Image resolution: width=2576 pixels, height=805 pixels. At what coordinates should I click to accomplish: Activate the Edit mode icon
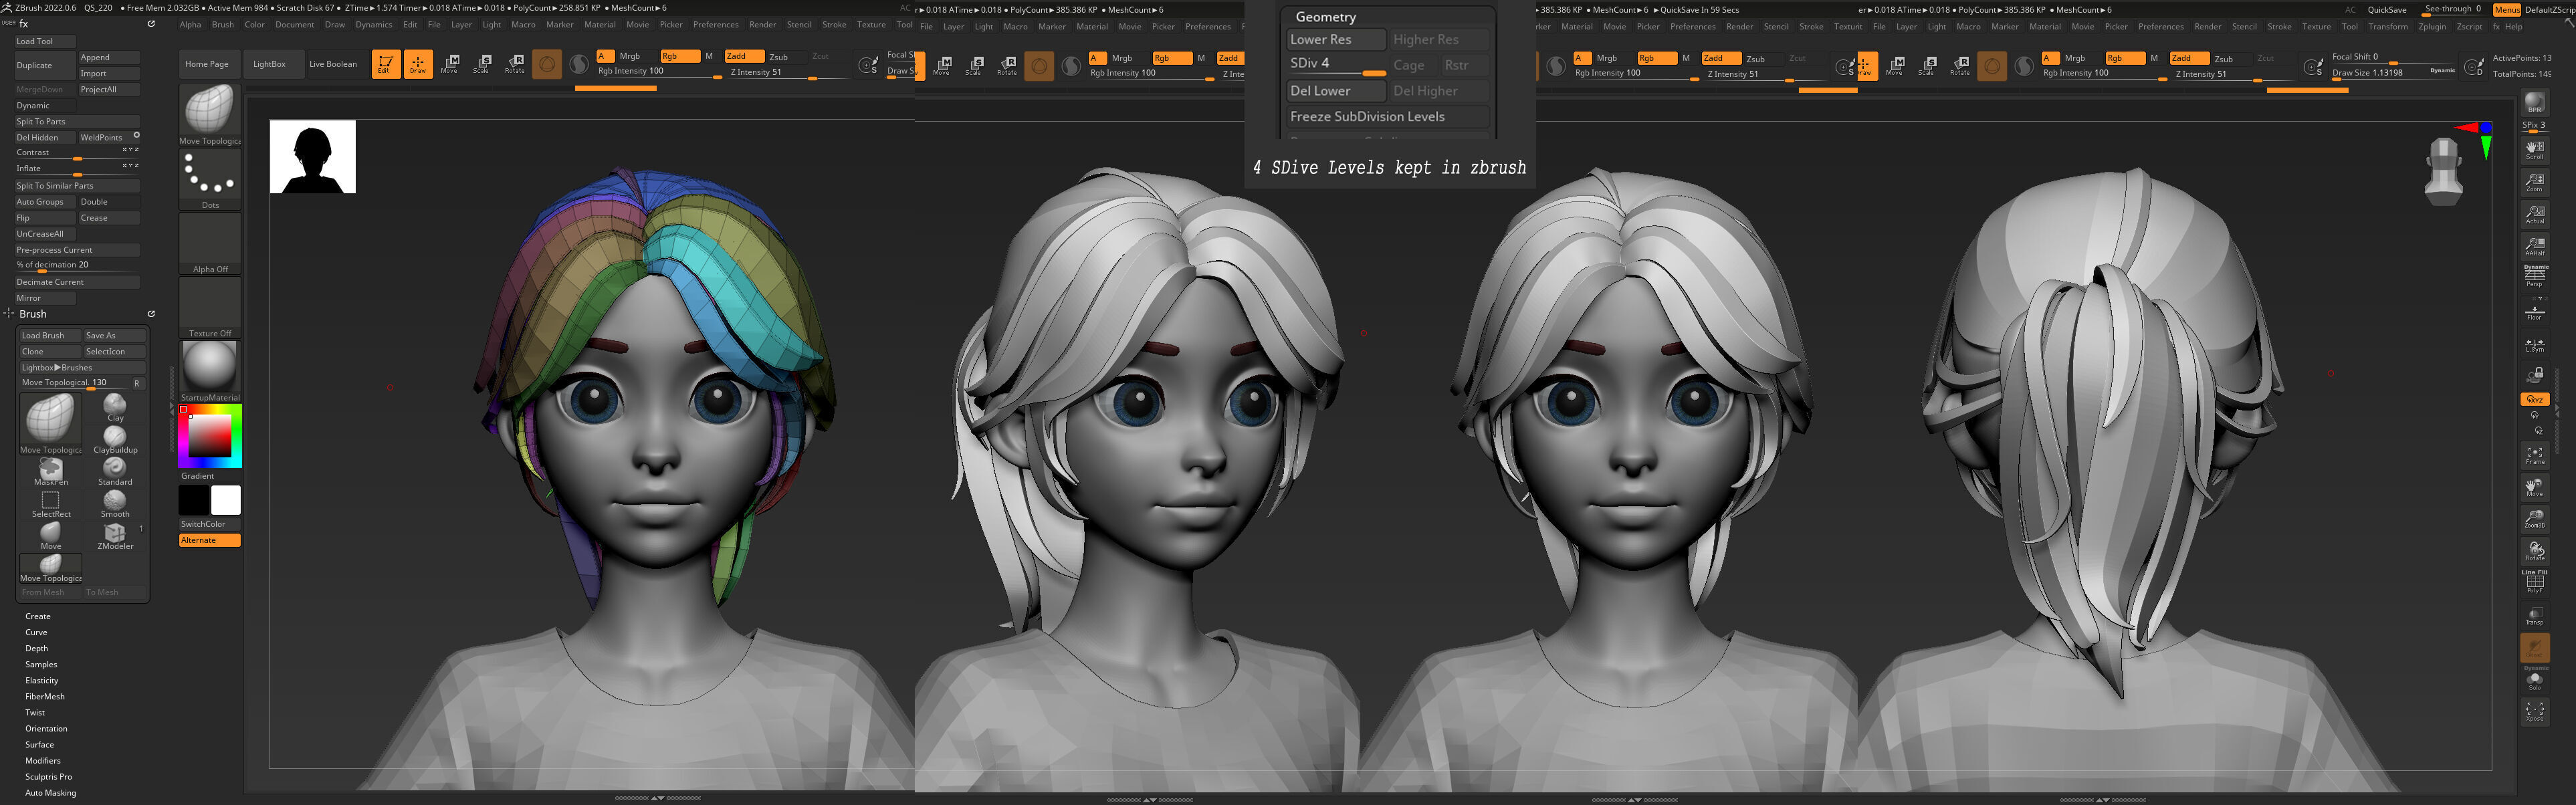pos(386,64)
